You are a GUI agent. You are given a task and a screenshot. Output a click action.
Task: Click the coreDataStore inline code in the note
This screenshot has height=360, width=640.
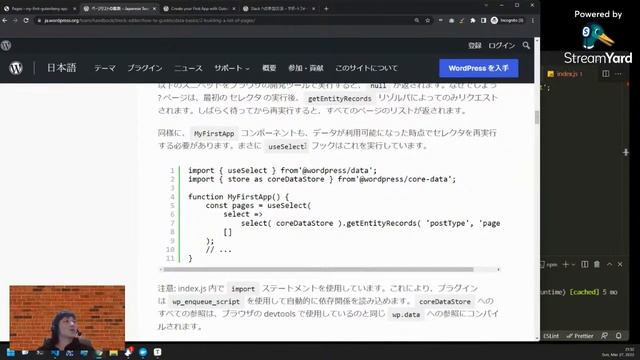(445, 302)
